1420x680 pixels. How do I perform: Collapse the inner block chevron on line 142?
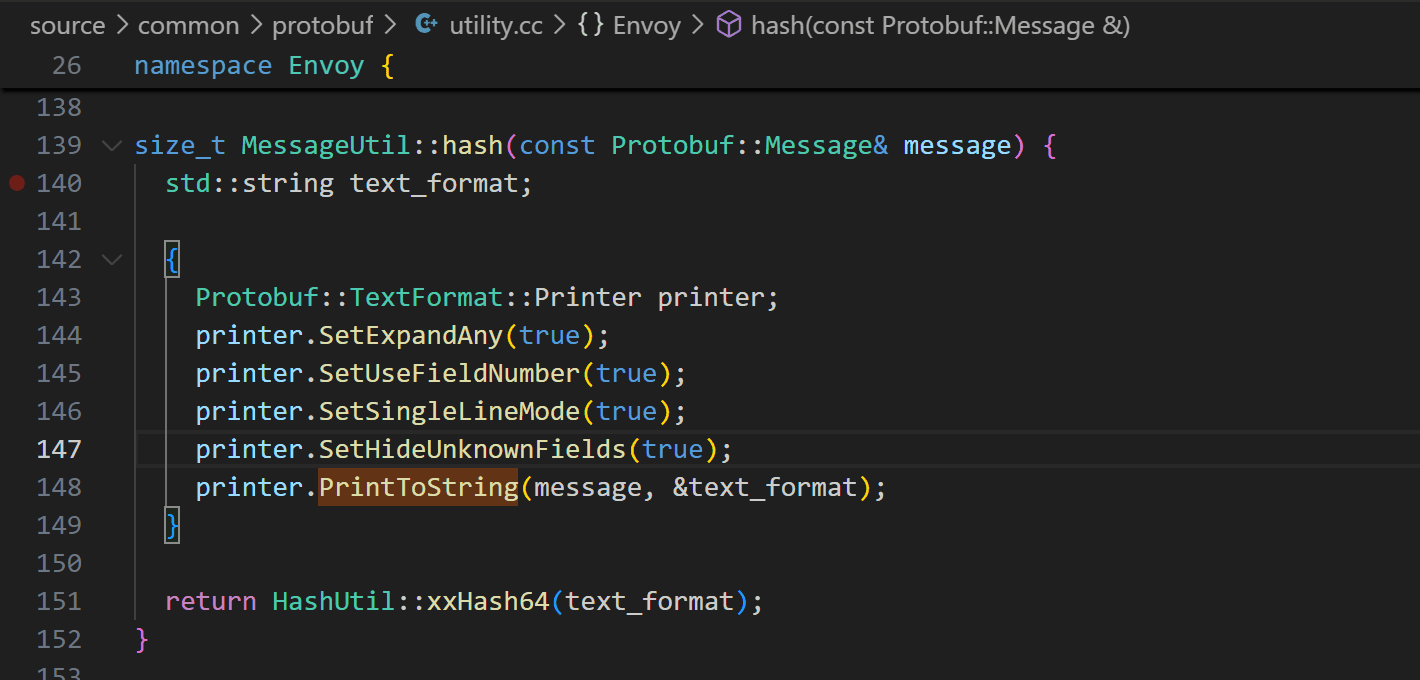111,259
